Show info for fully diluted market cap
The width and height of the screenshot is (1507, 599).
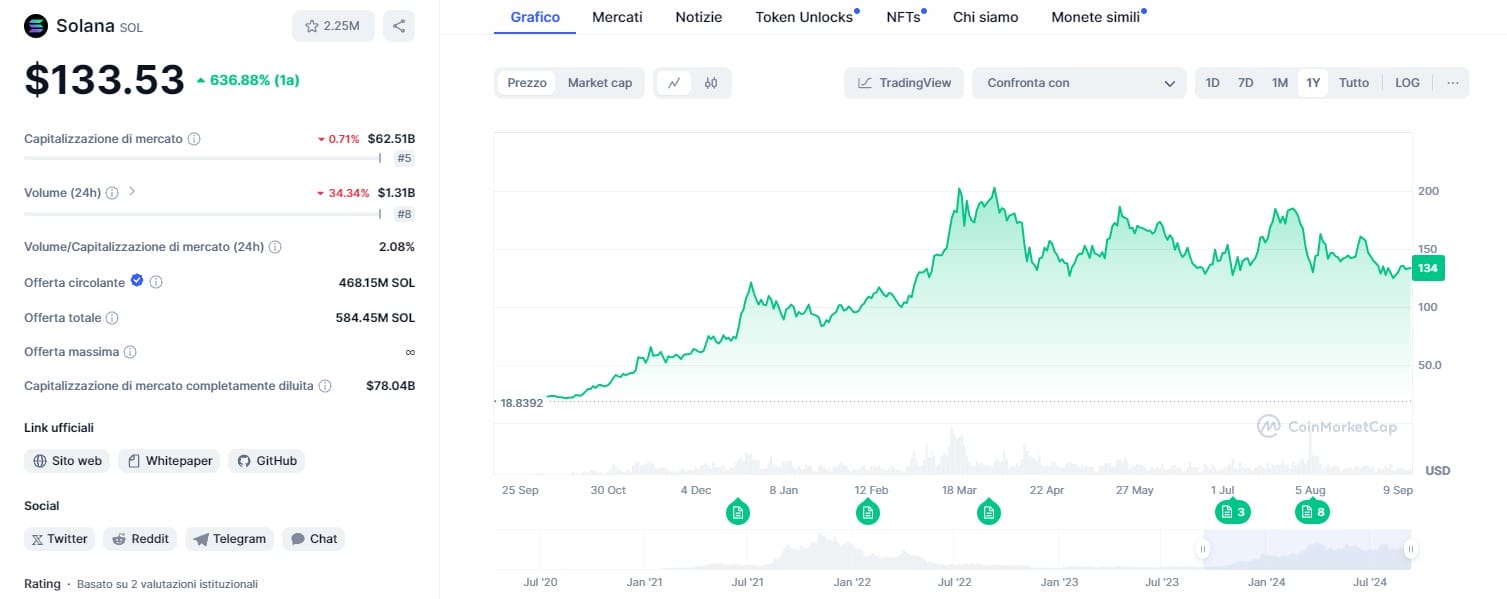click(325, 386)
